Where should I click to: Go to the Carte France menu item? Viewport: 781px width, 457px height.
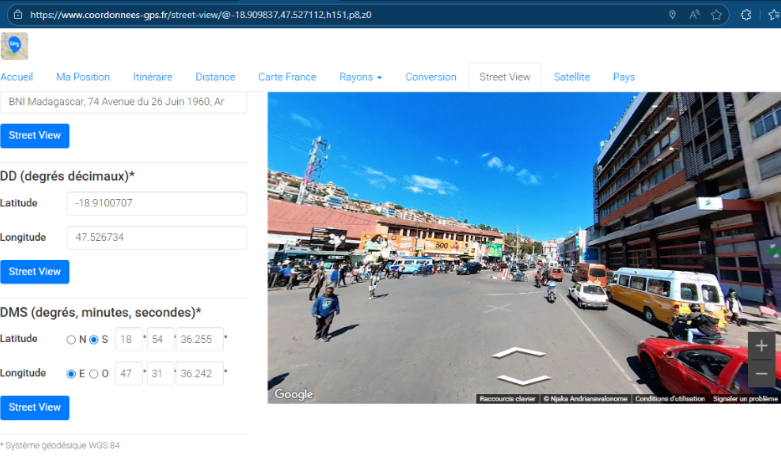[287, 77]
